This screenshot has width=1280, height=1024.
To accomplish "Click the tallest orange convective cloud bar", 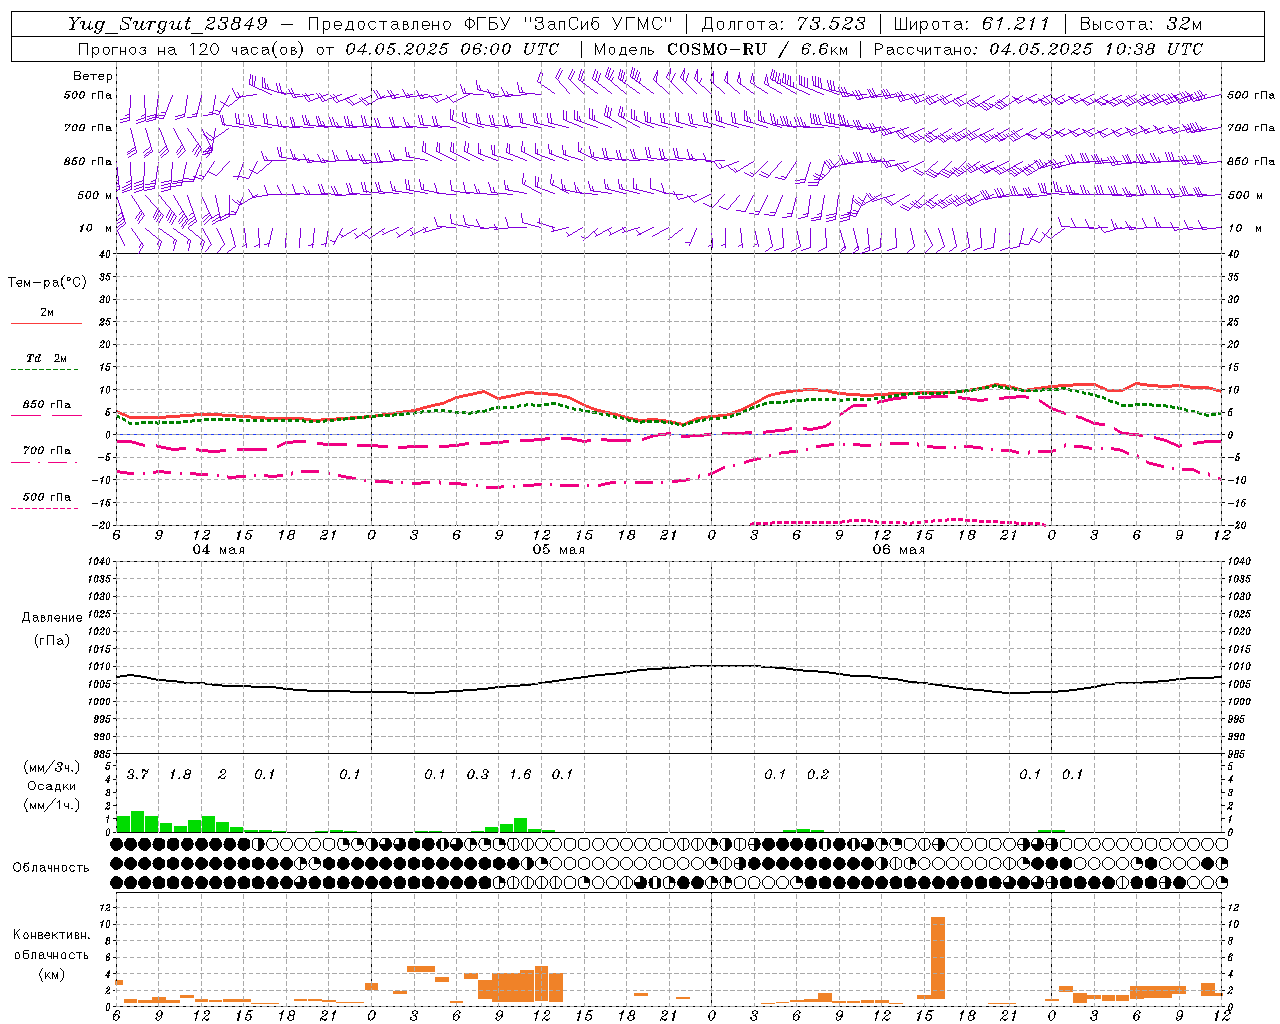I will tap(937, 959).
